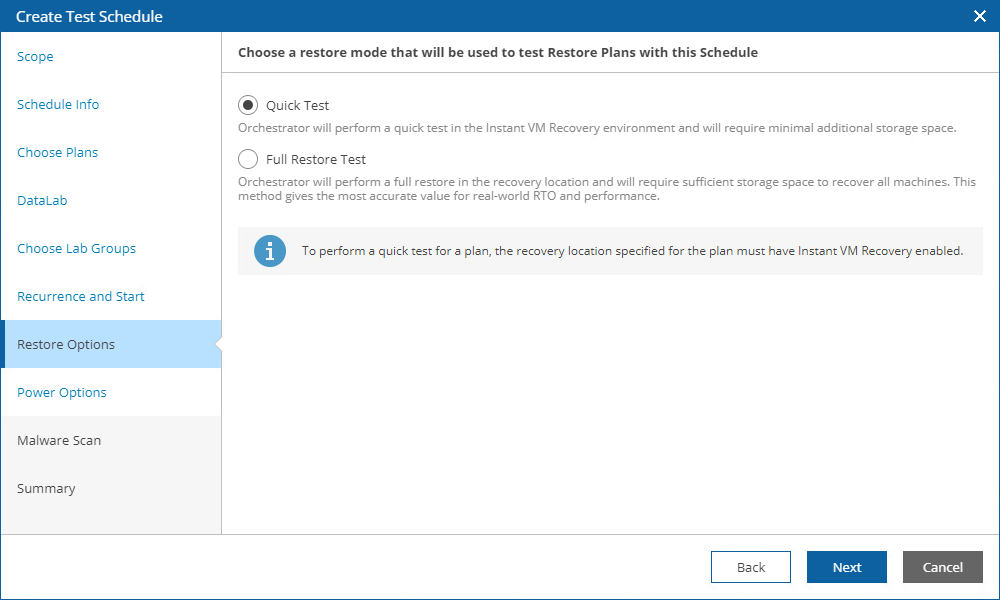Open Recurrence and Start settings
Image resolution: width=1000 pixels, height=600 pixels.
[x=80, y=296]
